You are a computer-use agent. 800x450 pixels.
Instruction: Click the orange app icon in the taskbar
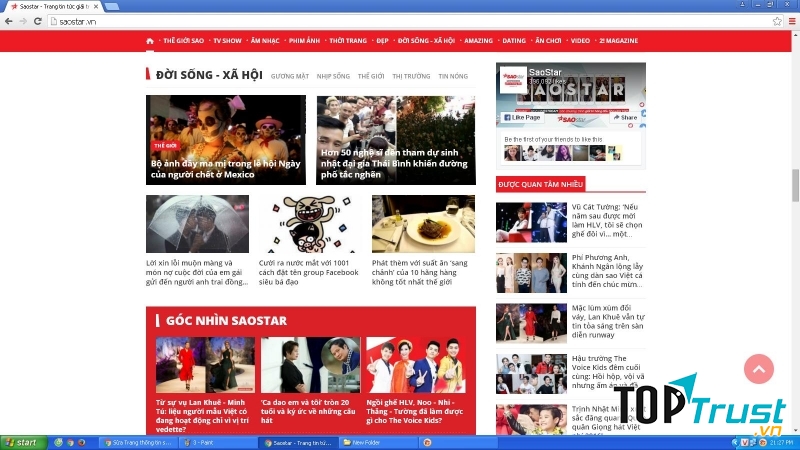[428, 442]
